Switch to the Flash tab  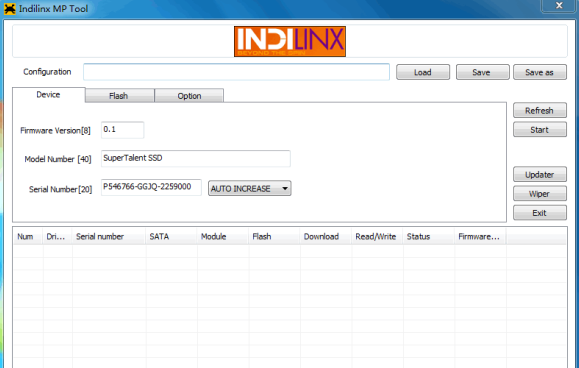(x=119, y=96)
